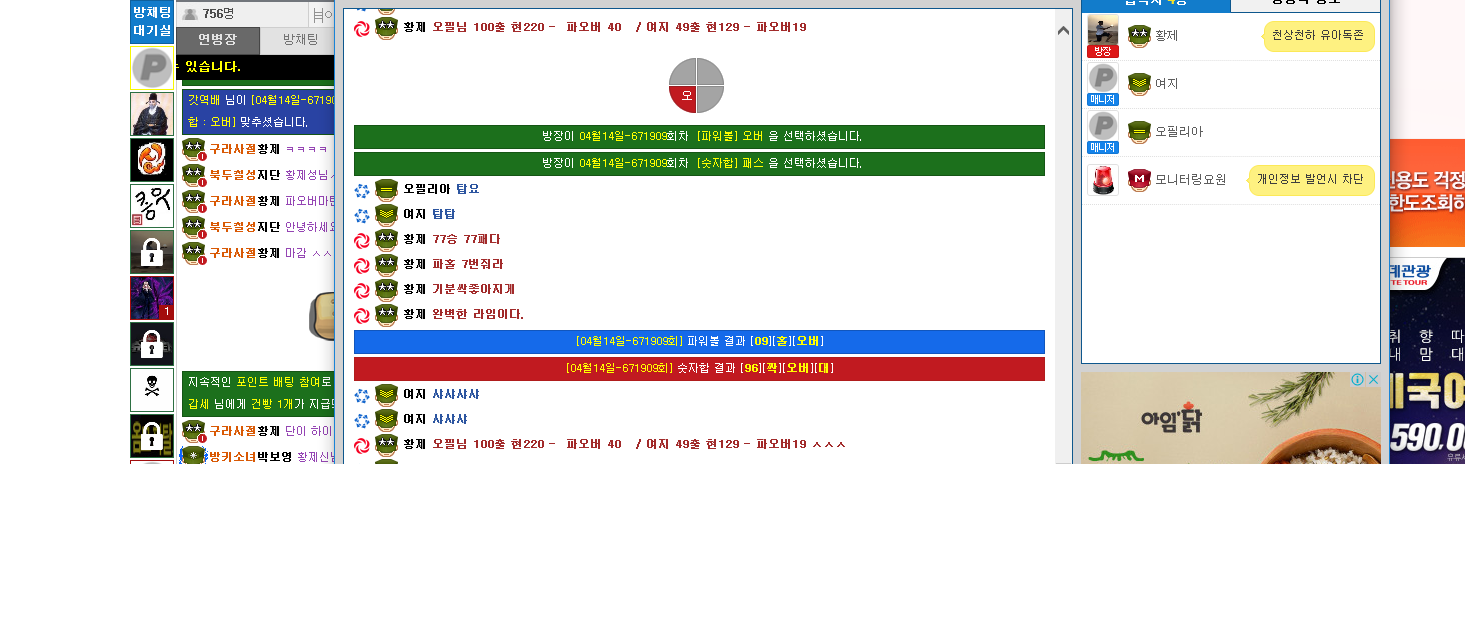Viewport: 1465px width, 630px height.
Task: Open the 아임닭 advertisement banner
Action: (x=1231, y=419)
